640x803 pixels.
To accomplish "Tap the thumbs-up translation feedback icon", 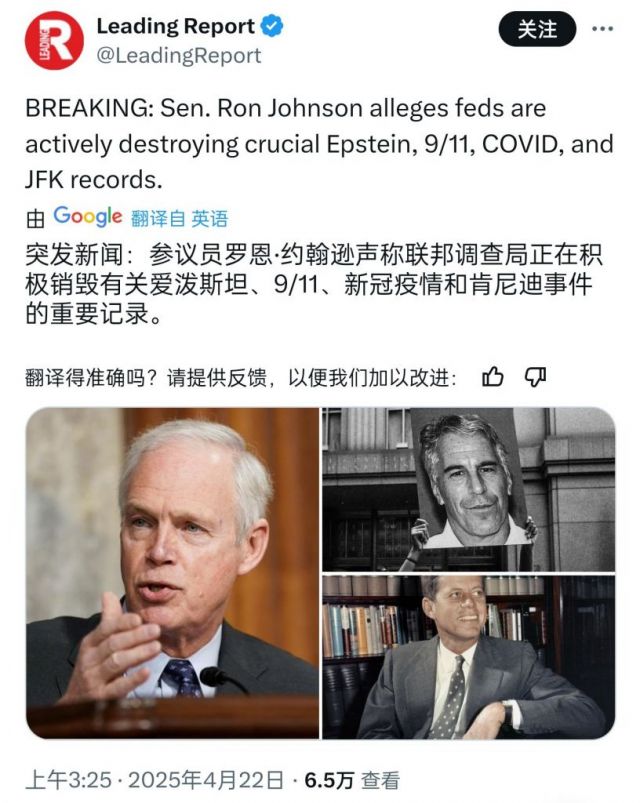I will click(493, 377).
